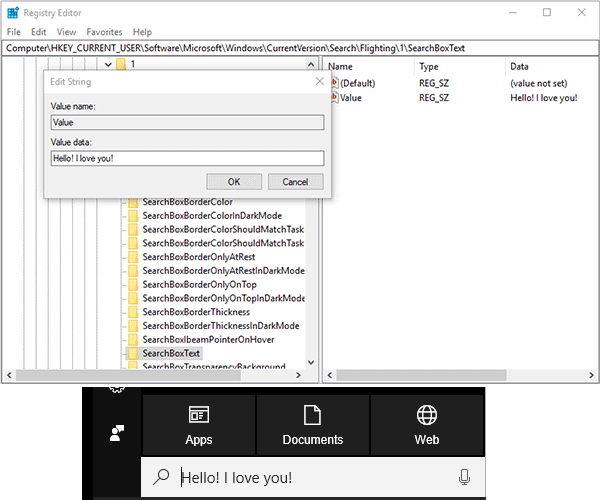Select the SearchBoxIbeamPointerOnHover key
This screenshot has height=500, width=600.
click(x=209, y=340)
